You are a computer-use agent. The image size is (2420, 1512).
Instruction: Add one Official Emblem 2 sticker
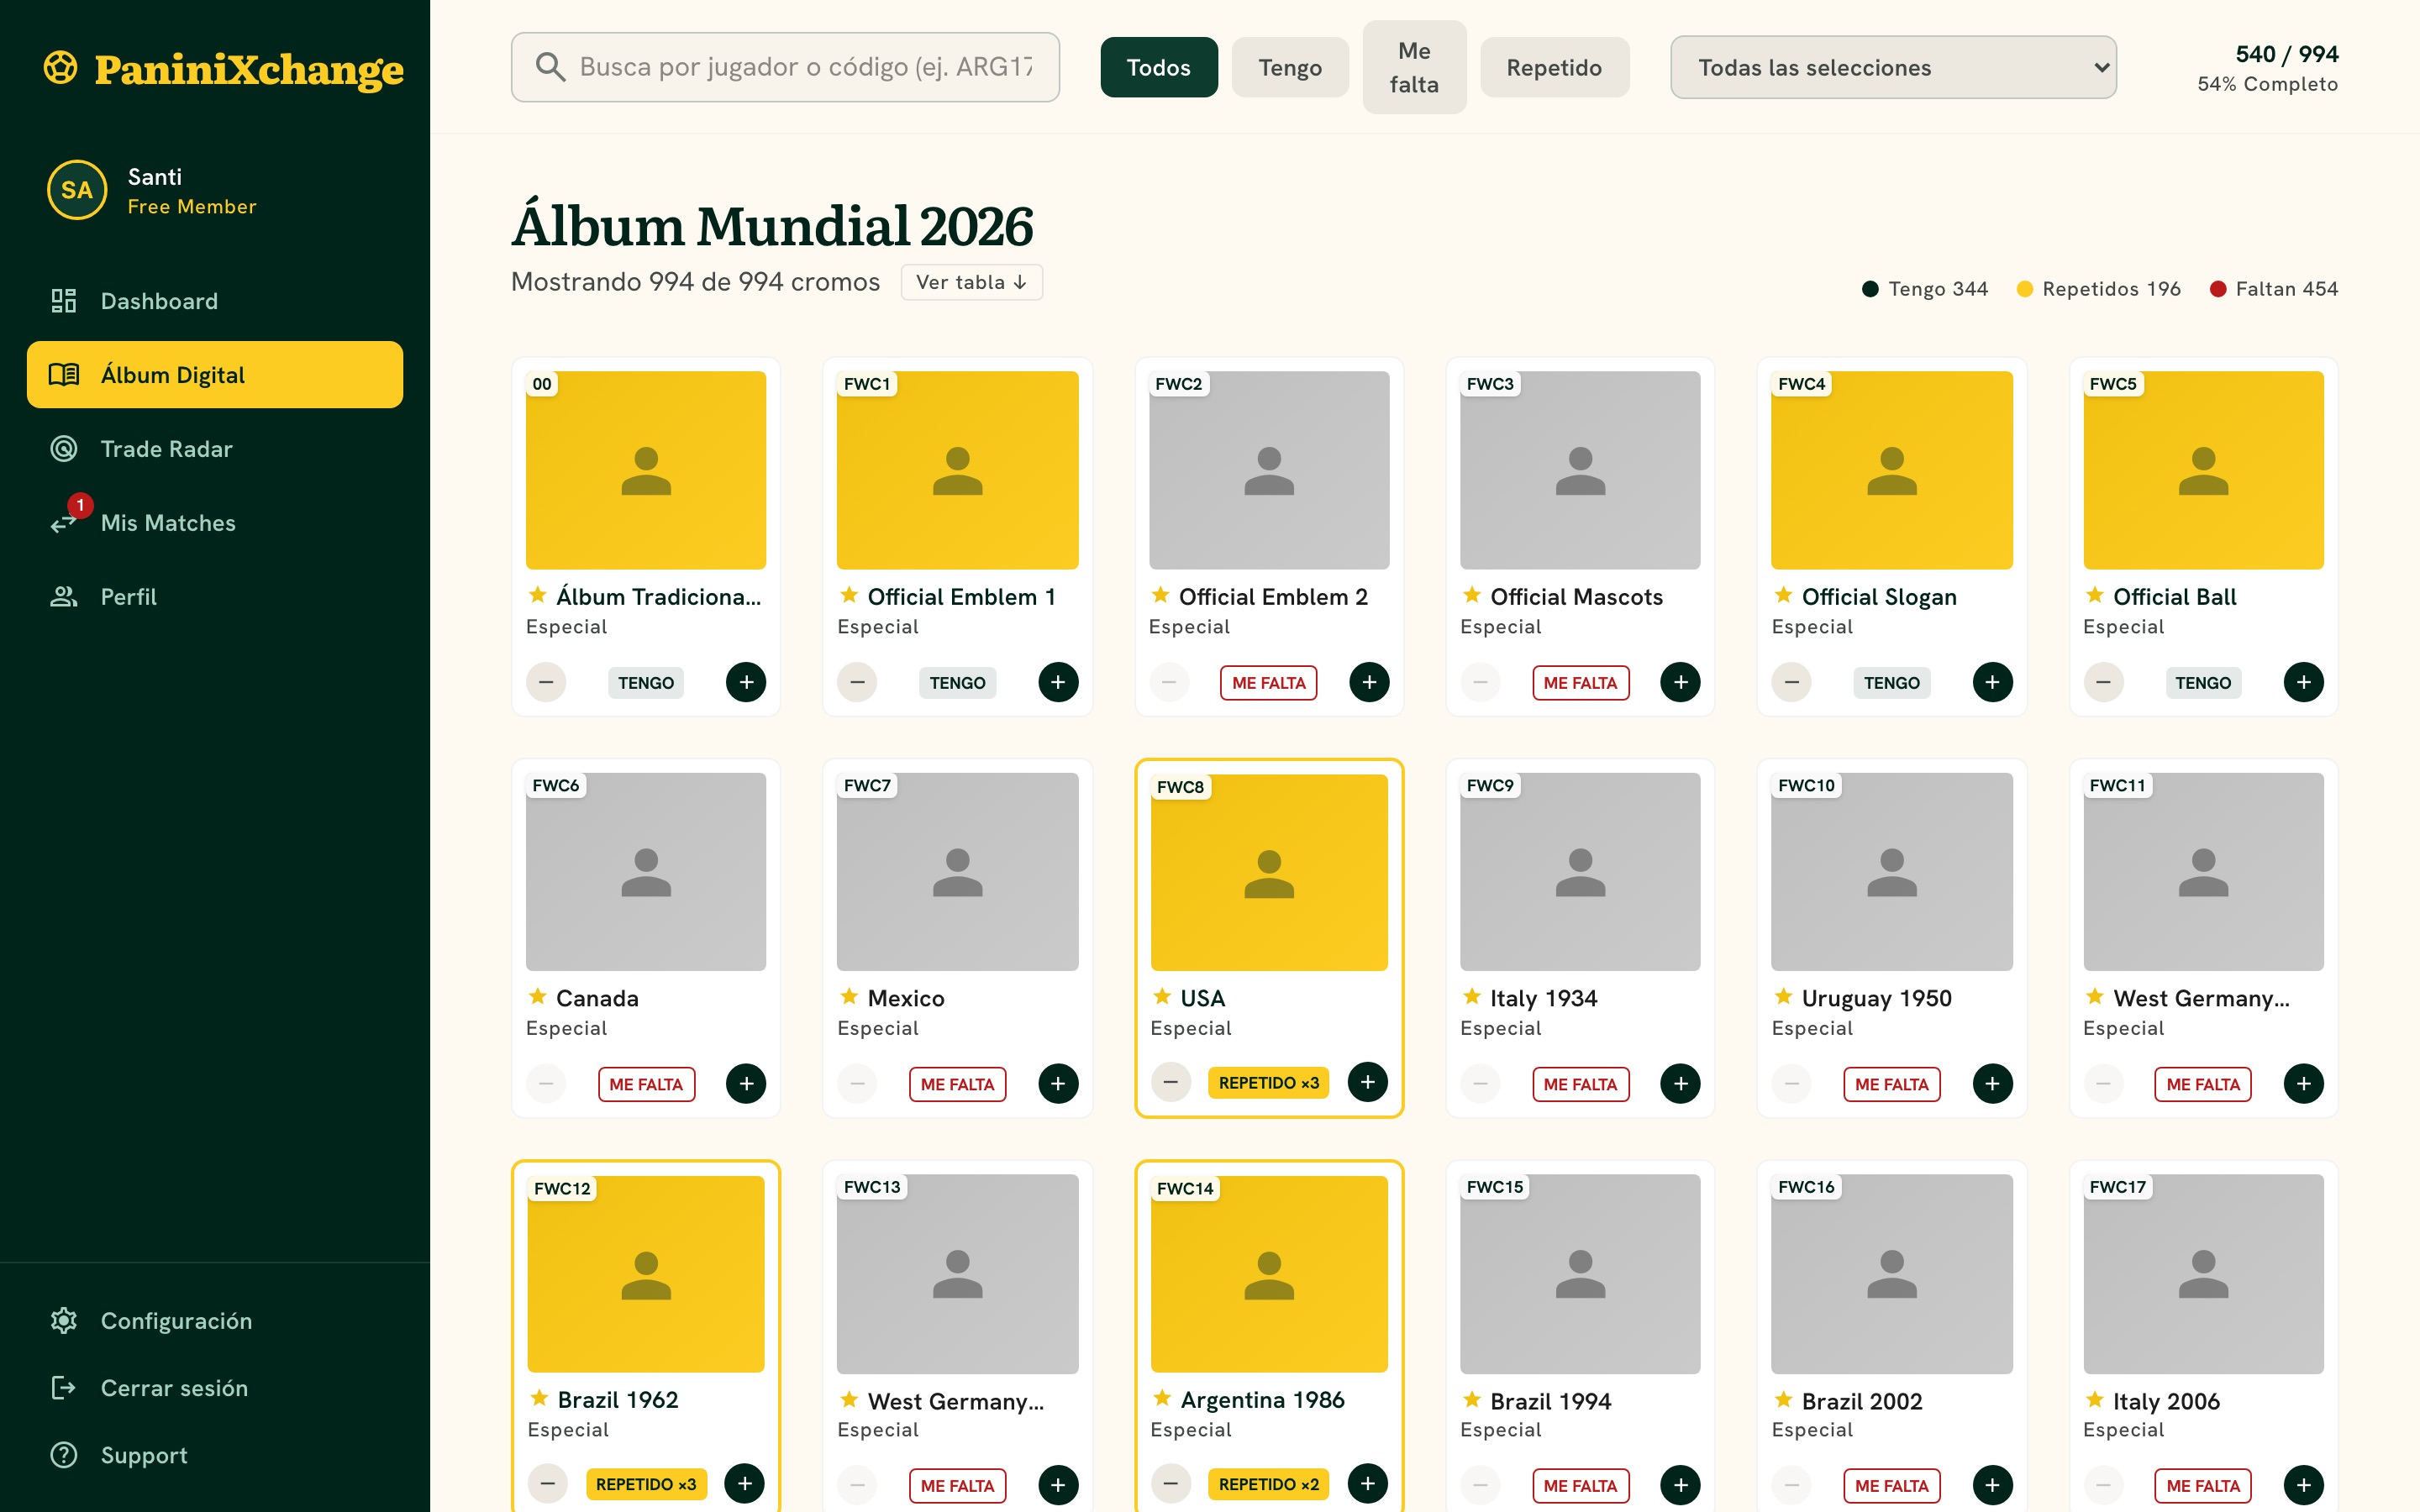[1369, 682]
